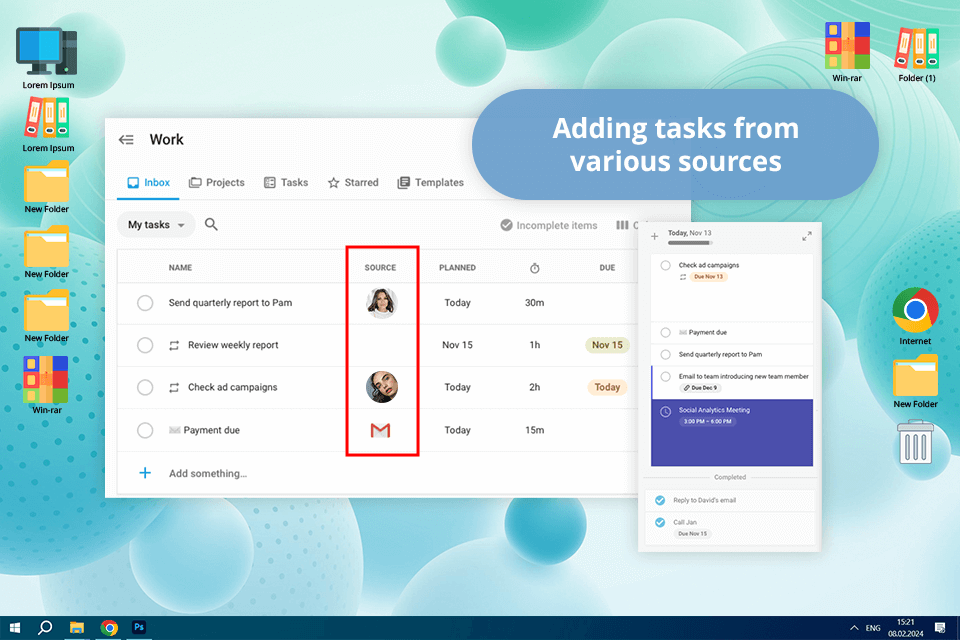Switch to the Projects tab
The height and width of the screenshot is (640, 960).
217,183
